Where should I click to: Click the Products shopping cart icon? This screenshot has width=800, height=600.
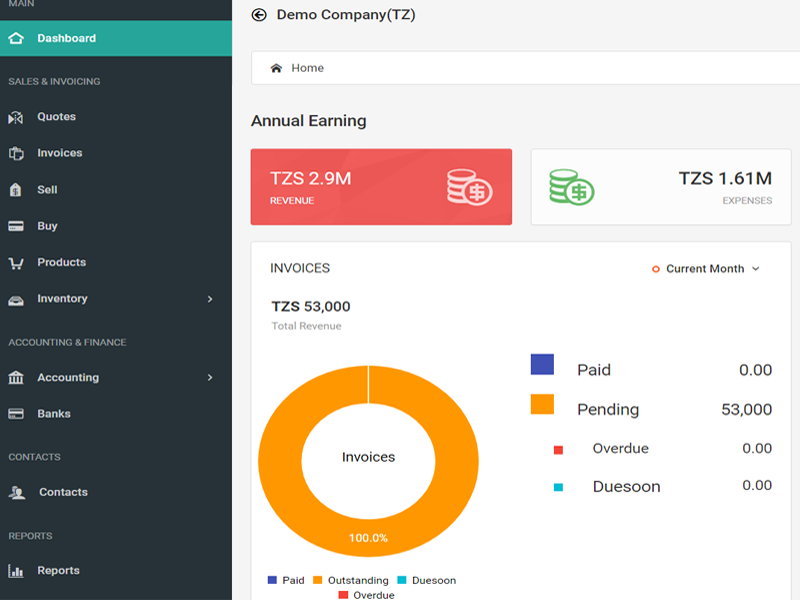(16, 263)
